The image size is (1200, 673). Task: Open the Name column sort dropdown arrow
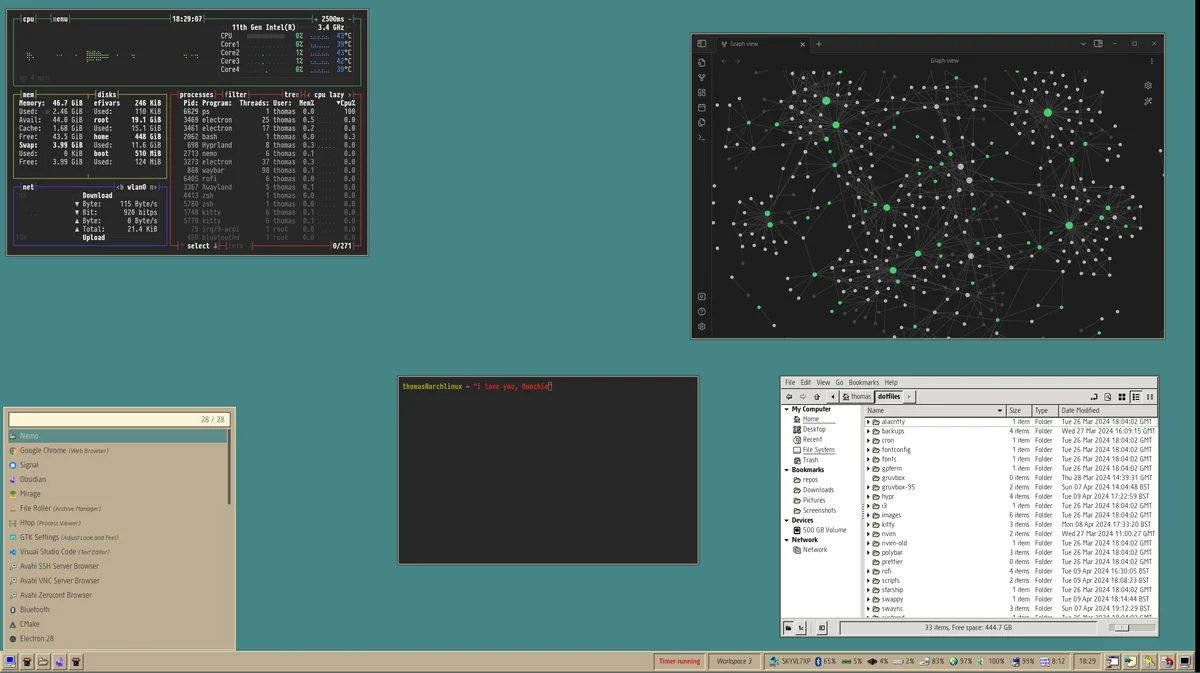pyautogui.click(x=1000, y=410)
